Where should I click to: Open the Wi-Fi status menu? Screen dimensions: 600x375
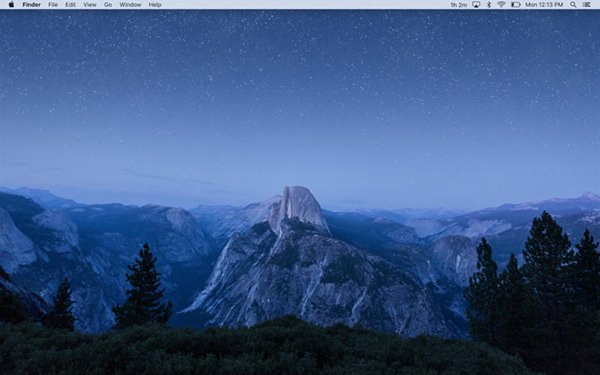pyautogui.click(x=501, y=5)
